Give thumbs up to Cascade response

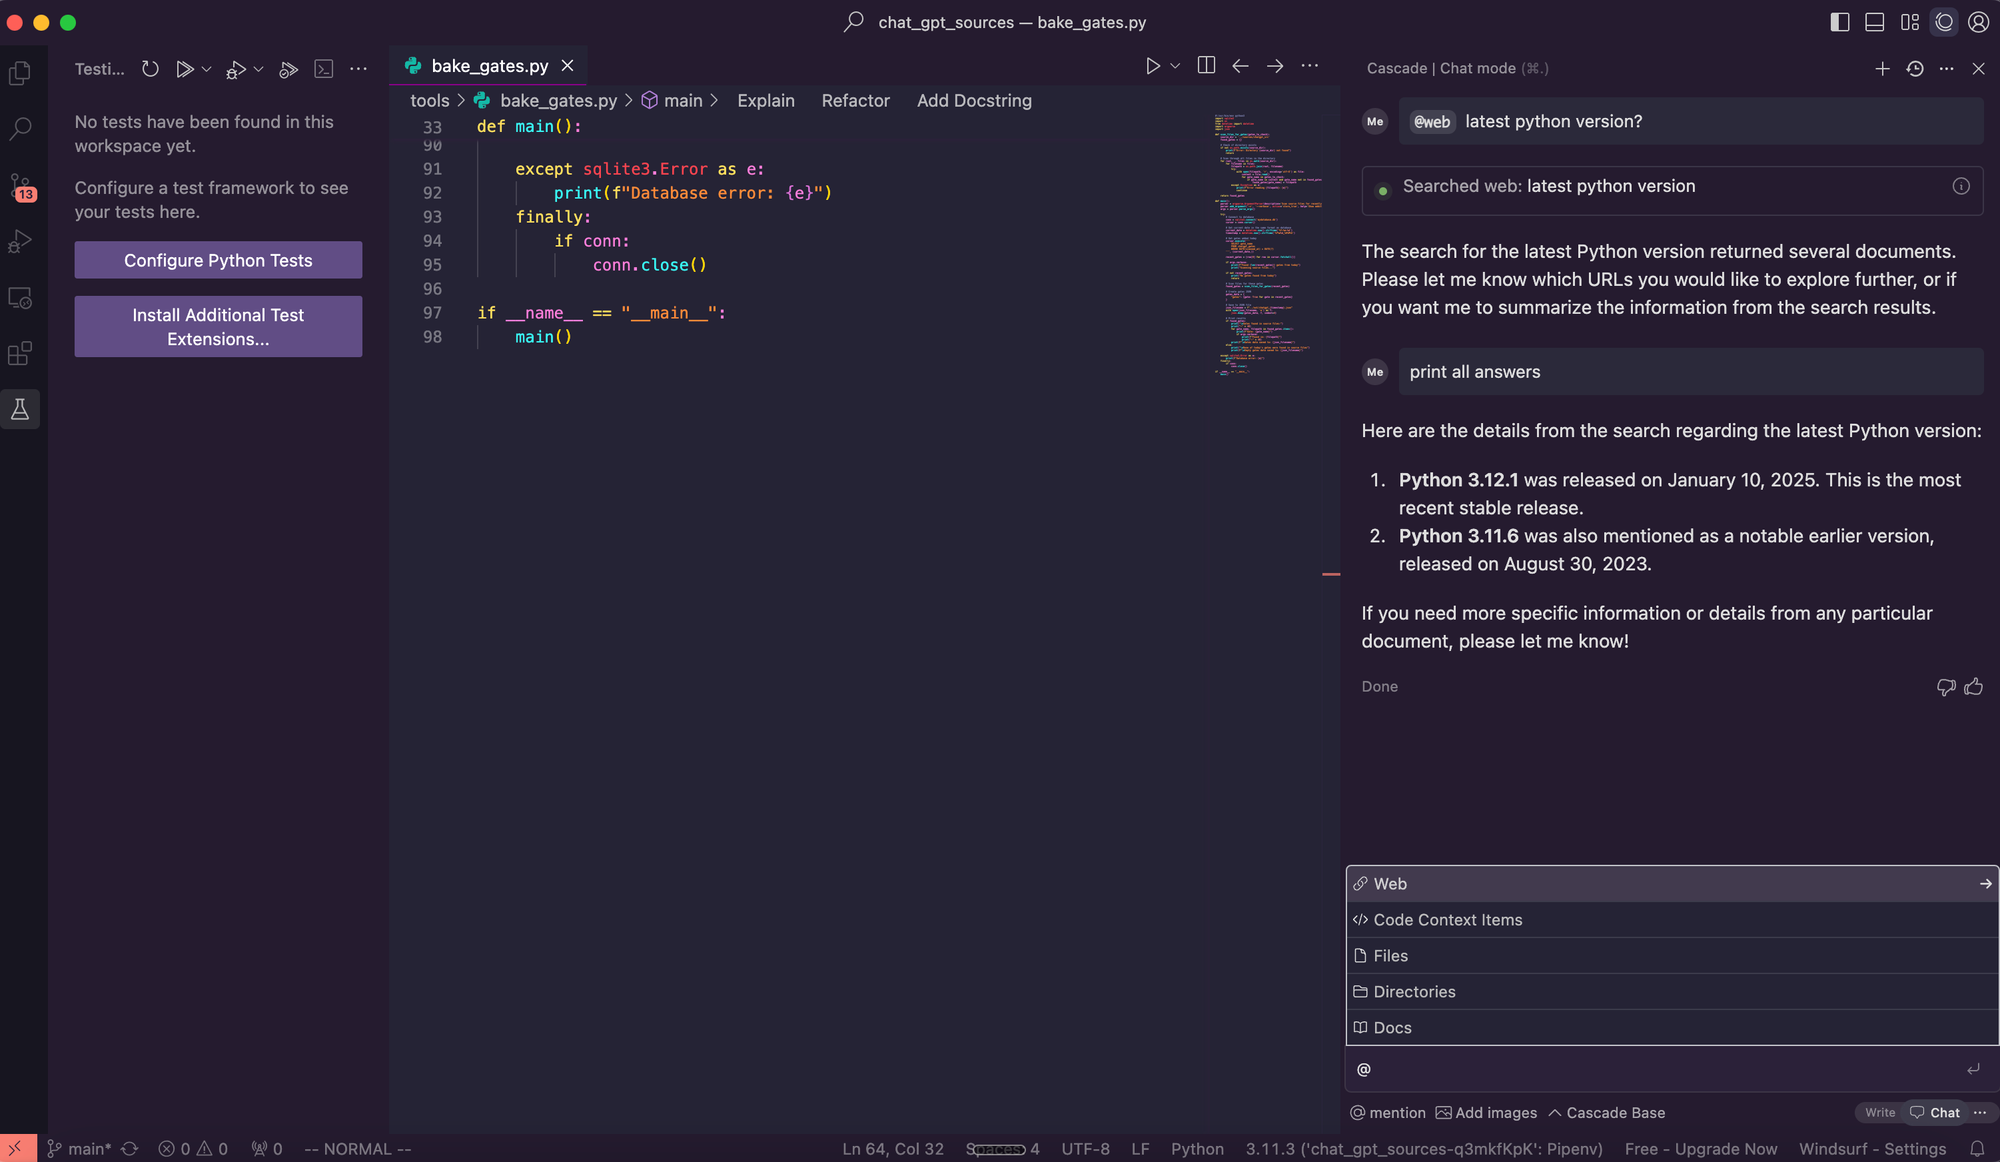point(1974,687)
